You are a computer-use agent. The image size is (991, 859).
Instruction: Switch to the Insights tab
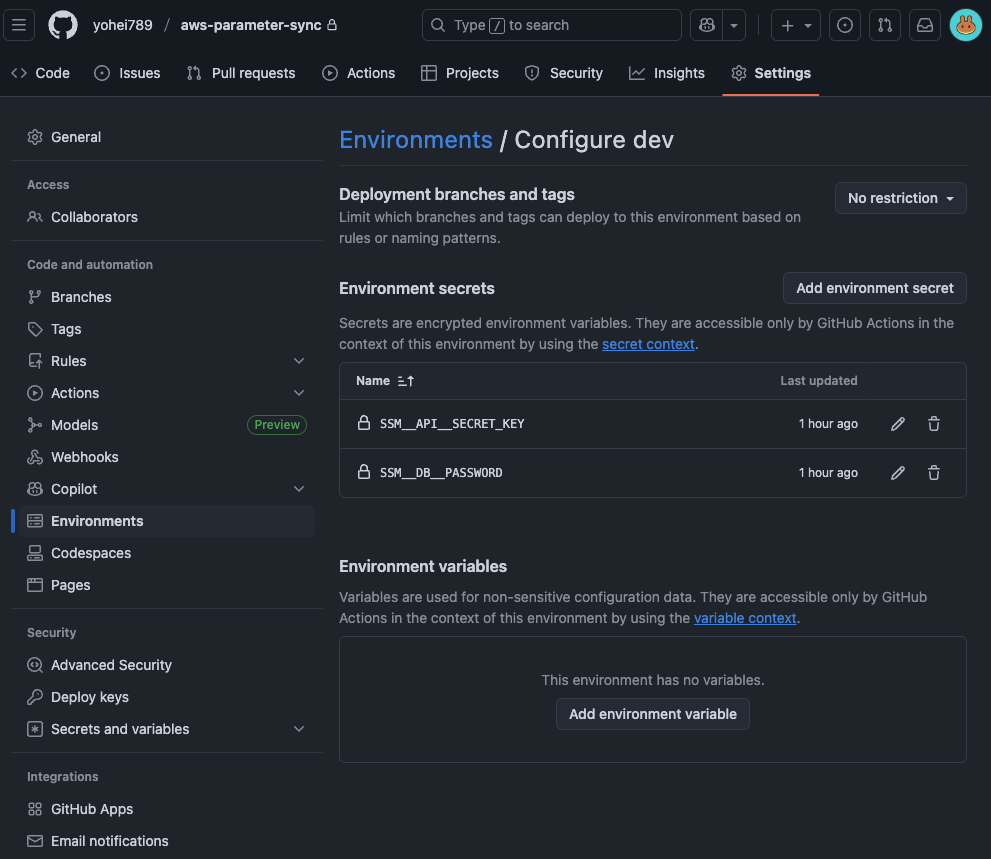666,72
